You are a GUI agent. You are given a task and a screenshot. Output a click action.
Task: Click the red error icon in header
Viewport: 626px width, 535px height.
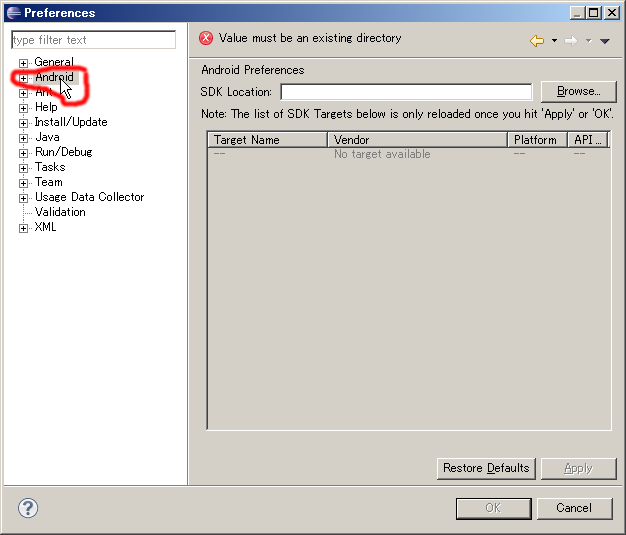pos(206,38)
